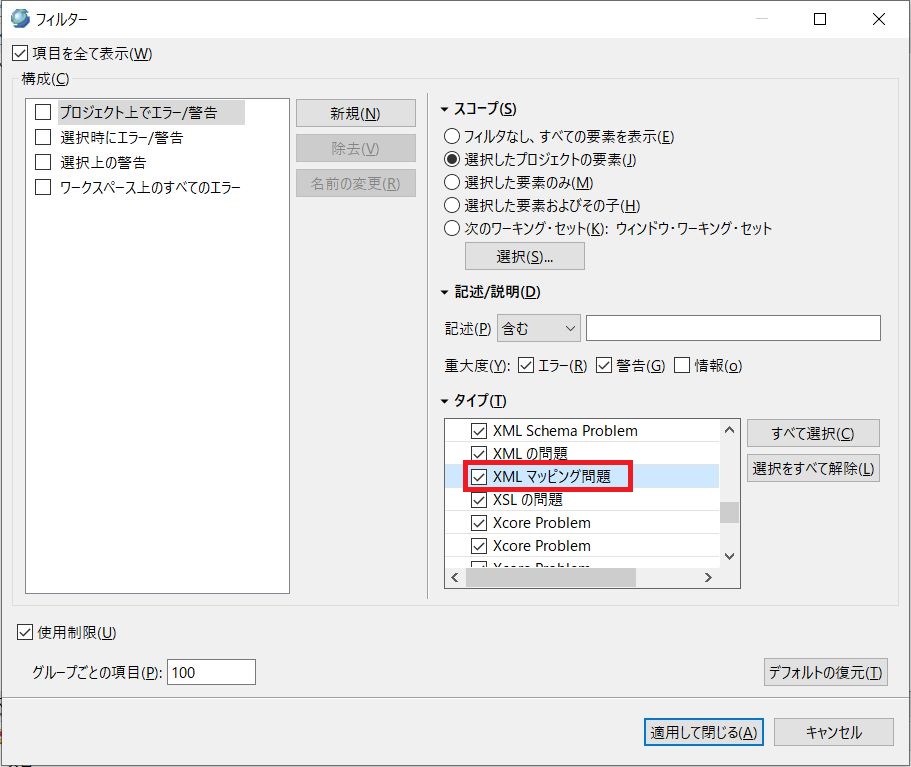The height and width of the screenshot is (767, 911).
Task: Uncheck XML マッピング問題 type
Action: [479, 477]
